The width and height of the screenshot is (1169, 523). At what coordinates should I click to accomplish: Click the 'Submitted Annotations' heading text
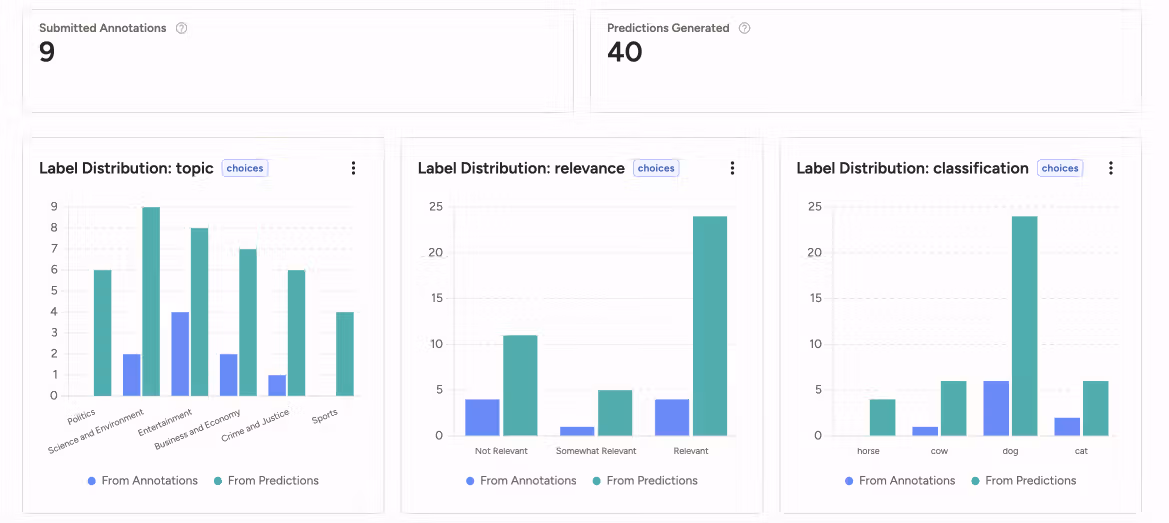click(102, 28)
